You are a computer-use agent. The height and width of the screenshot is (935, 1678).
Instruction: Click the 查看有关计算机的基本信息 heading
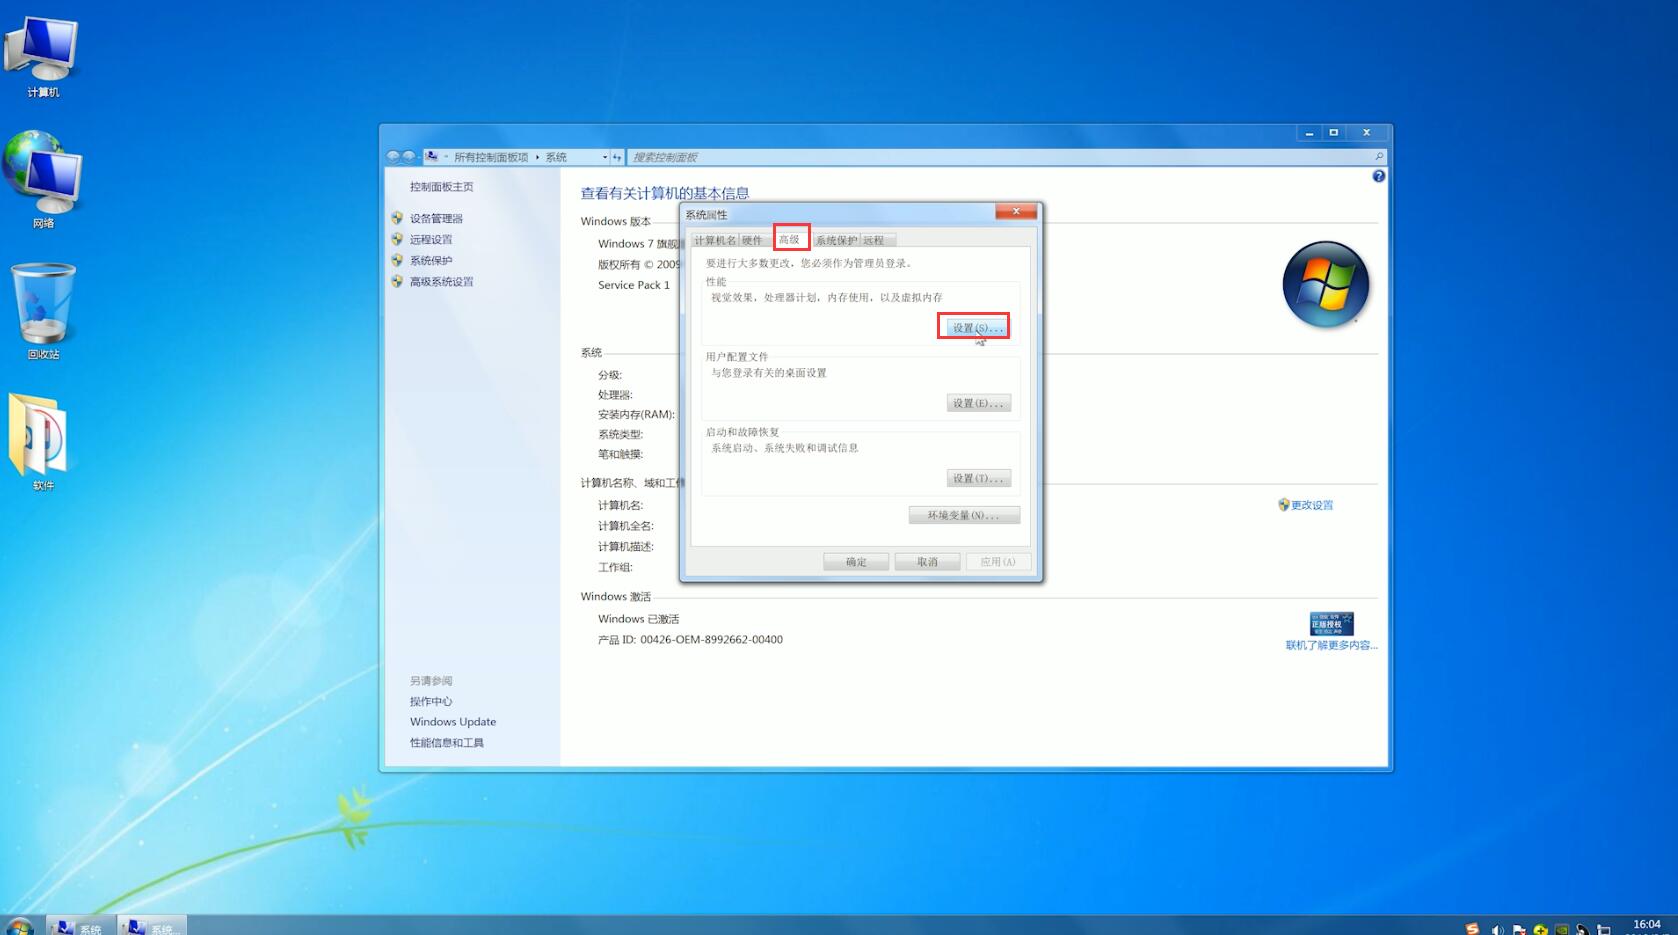pyautogui.click(x=665, y=193)
